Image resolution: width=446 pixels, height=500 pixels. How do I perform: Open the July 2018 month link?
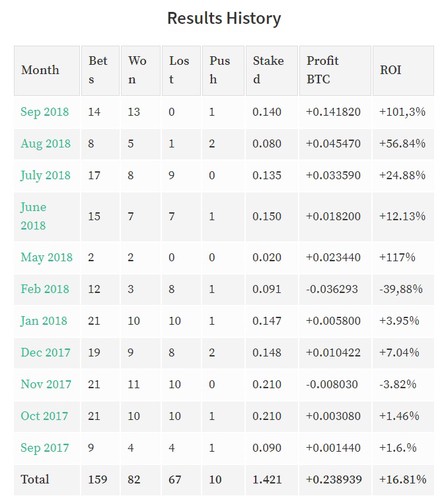tap(45, 176)
